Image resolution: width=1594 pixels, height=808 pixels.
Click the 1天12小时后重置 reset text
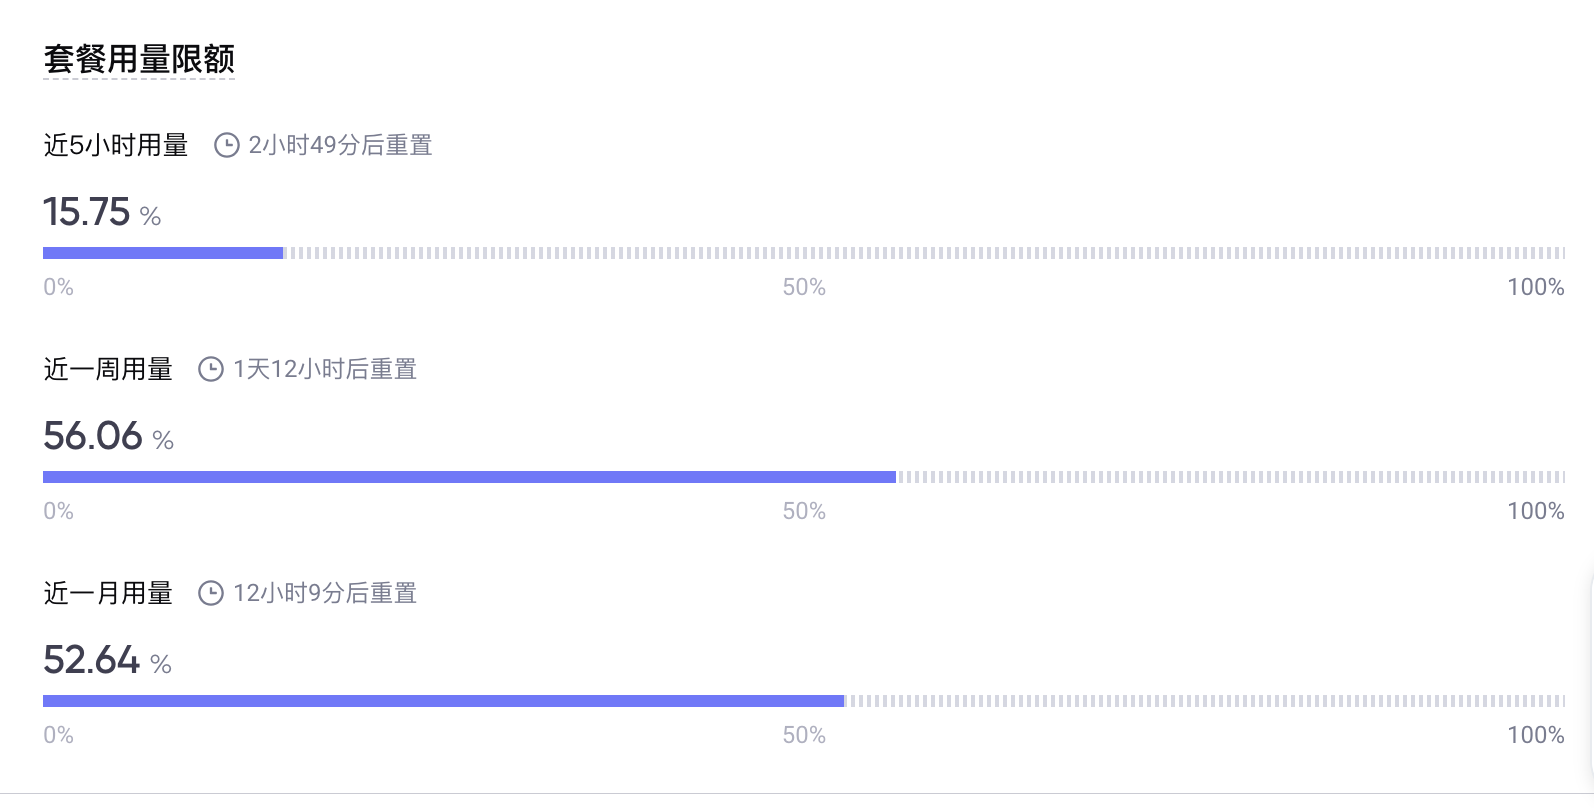click(x=325, y=369)
